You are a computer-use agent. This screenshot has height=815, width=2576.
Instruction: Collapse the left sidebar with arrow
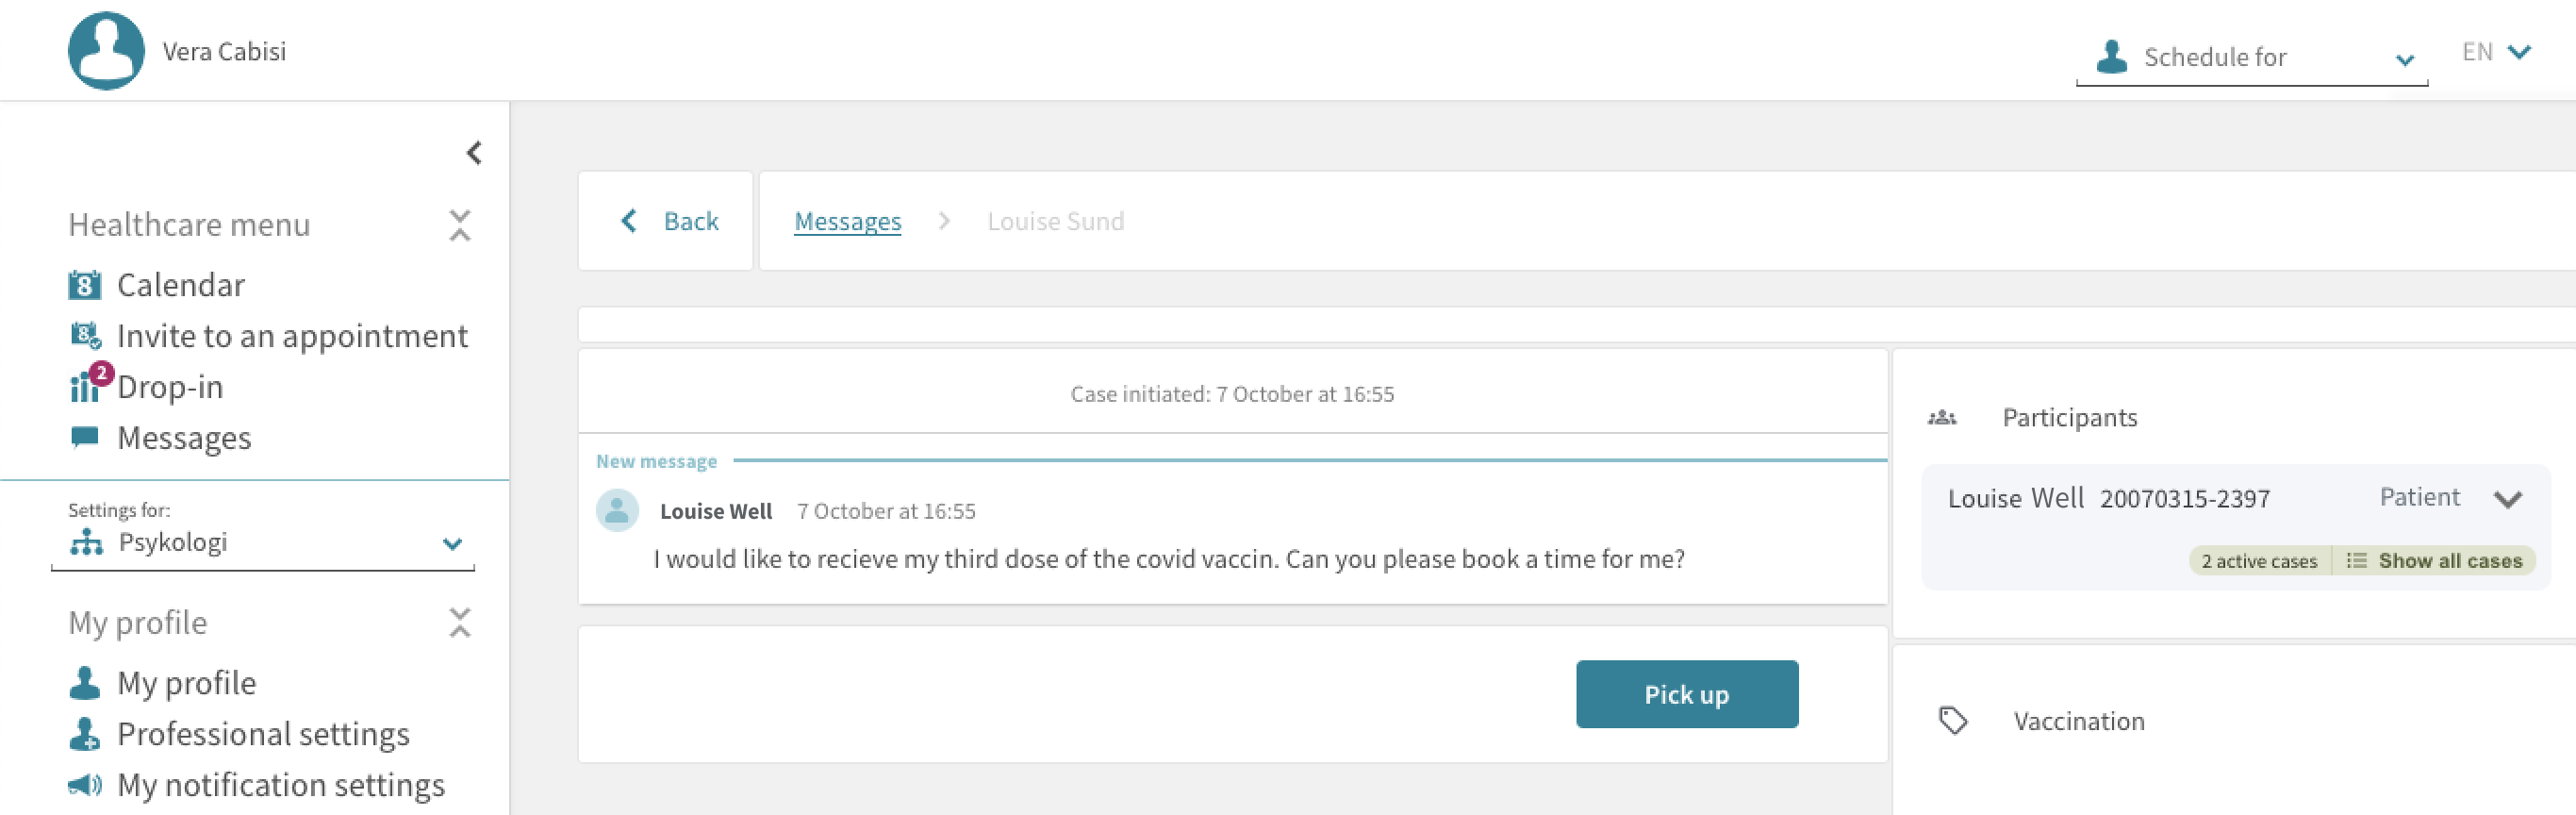click(474, 153)
